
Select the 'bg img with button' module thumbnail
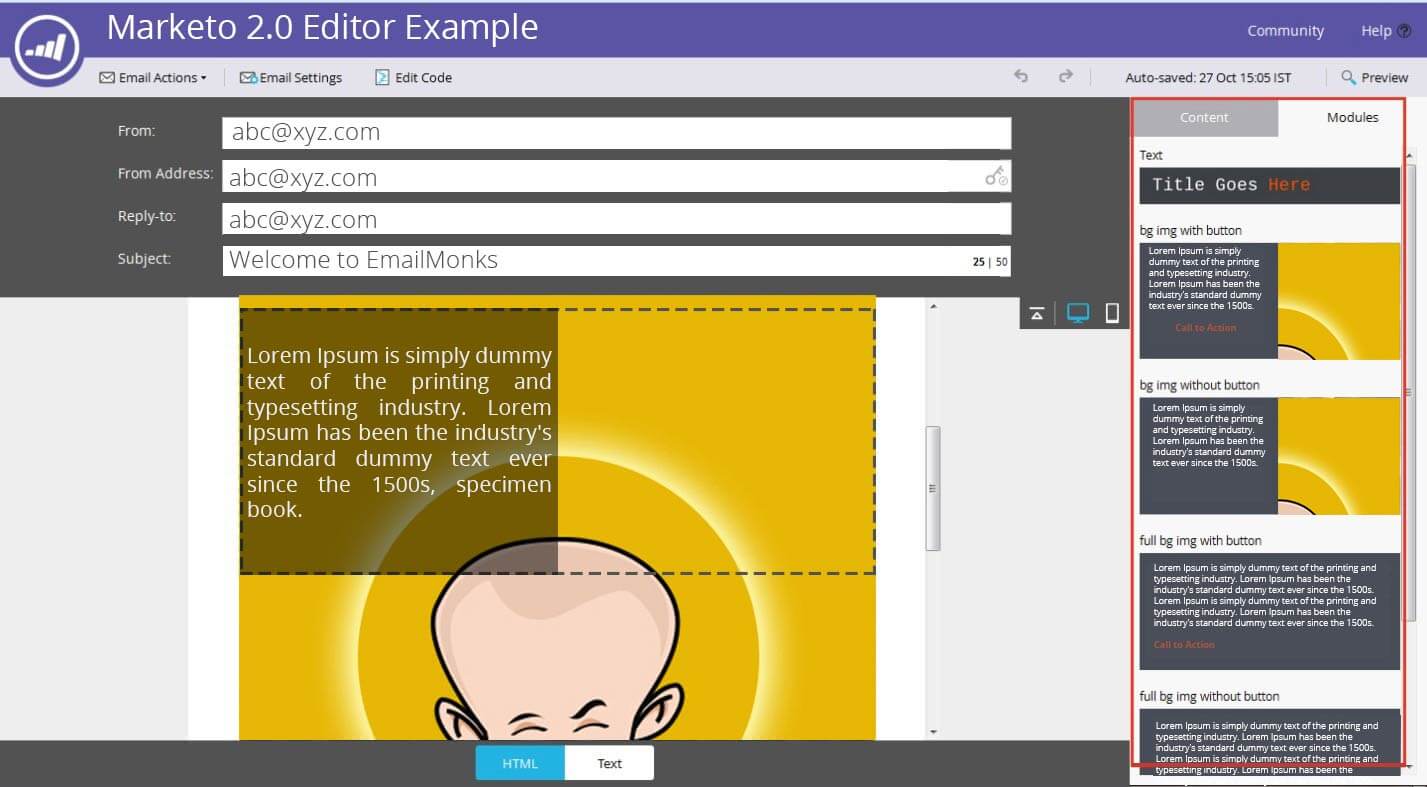1269,300
